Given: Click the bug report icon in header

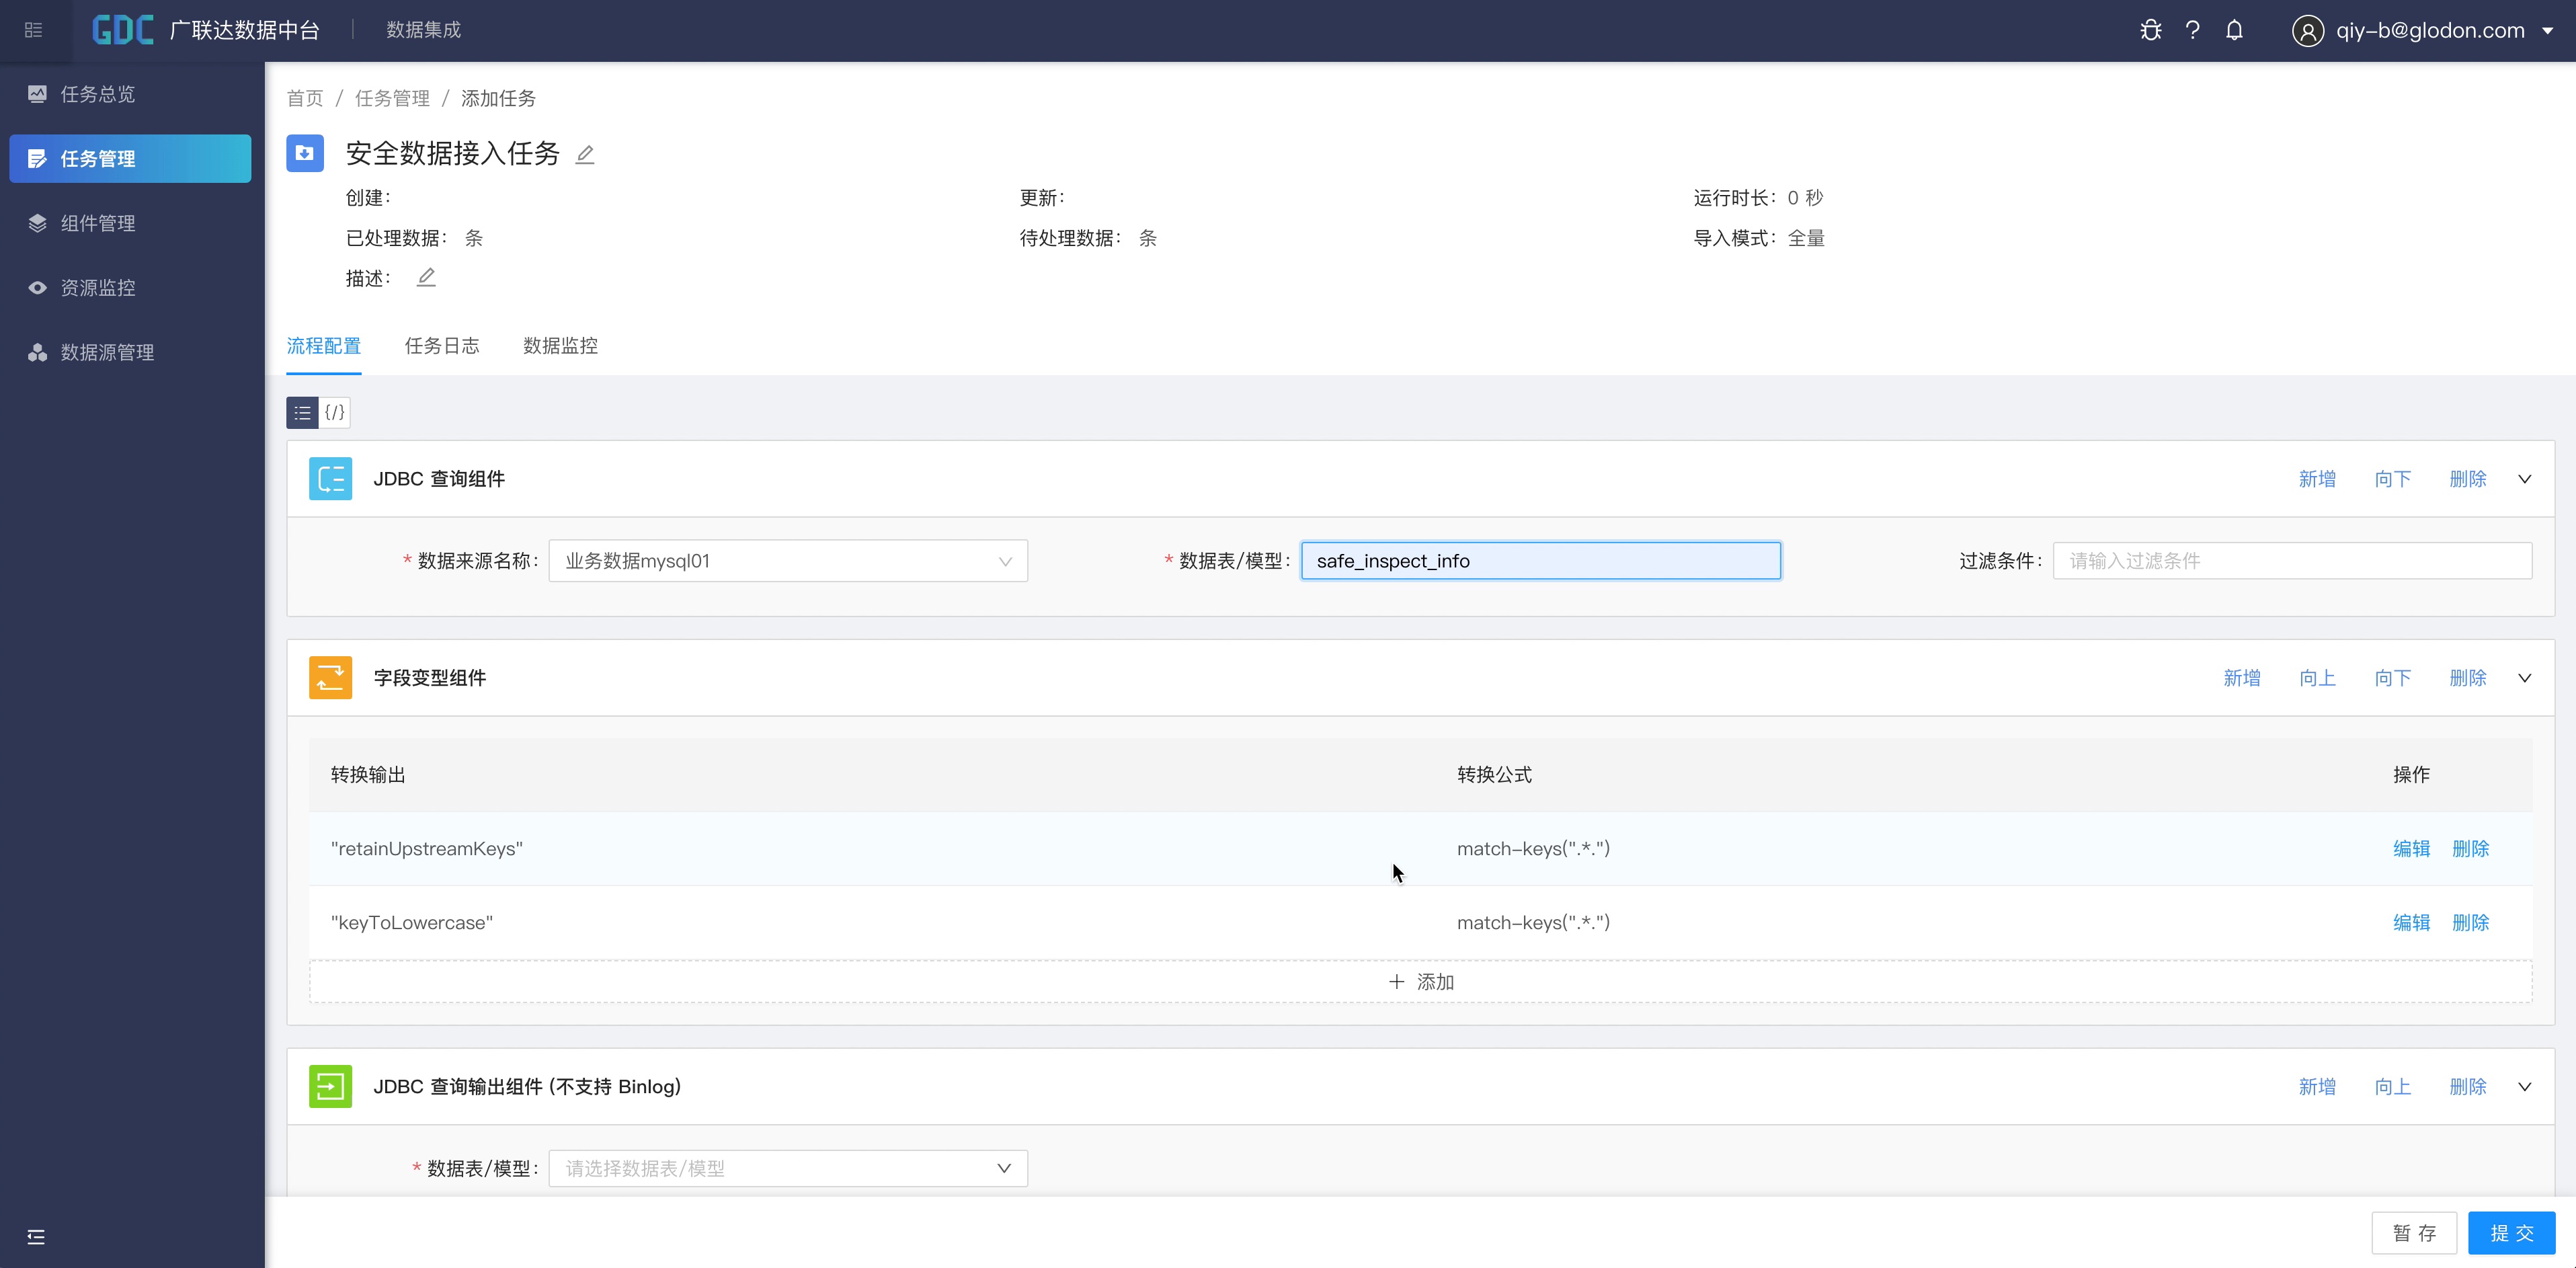Looking at the screenshot, I should 2150,30.
